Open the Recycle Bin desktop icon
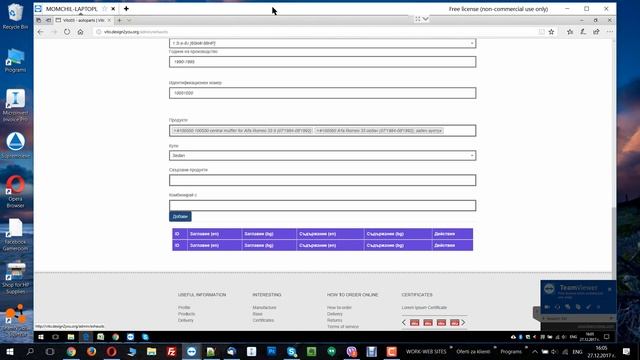The width and height of the screenshot is (640, 360). [x=15, y=16]
